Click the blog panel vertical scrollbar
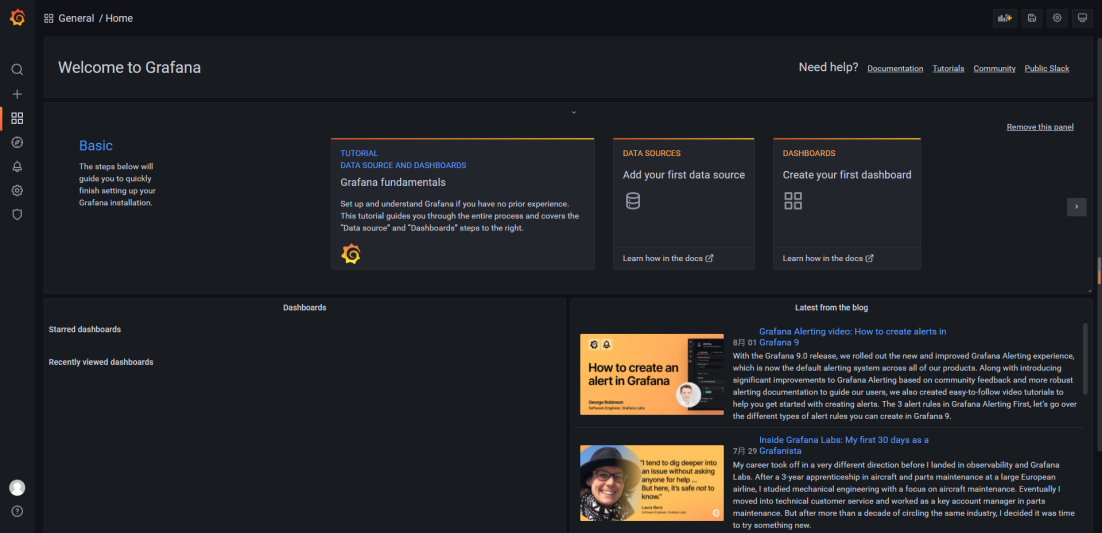This screenshot has width=1102, height=533. pyautogui.click(x=1085, y=360)
